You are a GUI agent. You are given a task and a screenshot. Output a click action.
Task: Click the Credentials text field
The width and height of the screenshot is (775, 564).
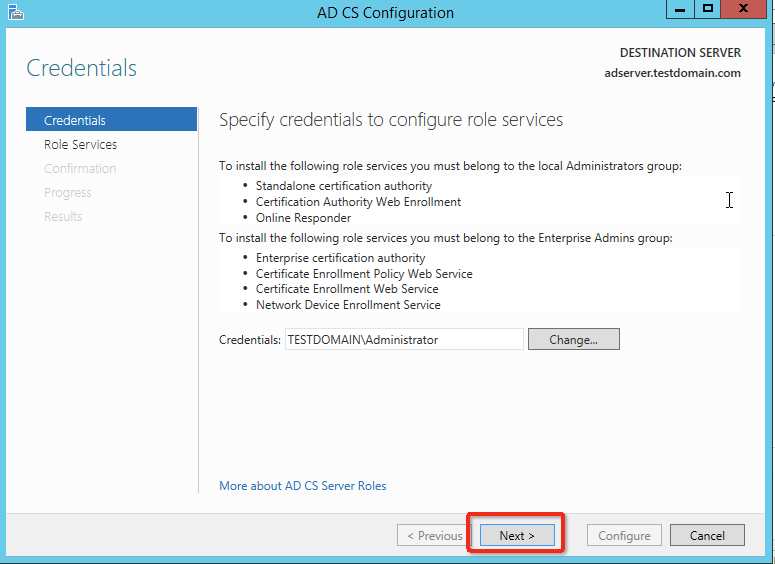(x=404, y=339)
